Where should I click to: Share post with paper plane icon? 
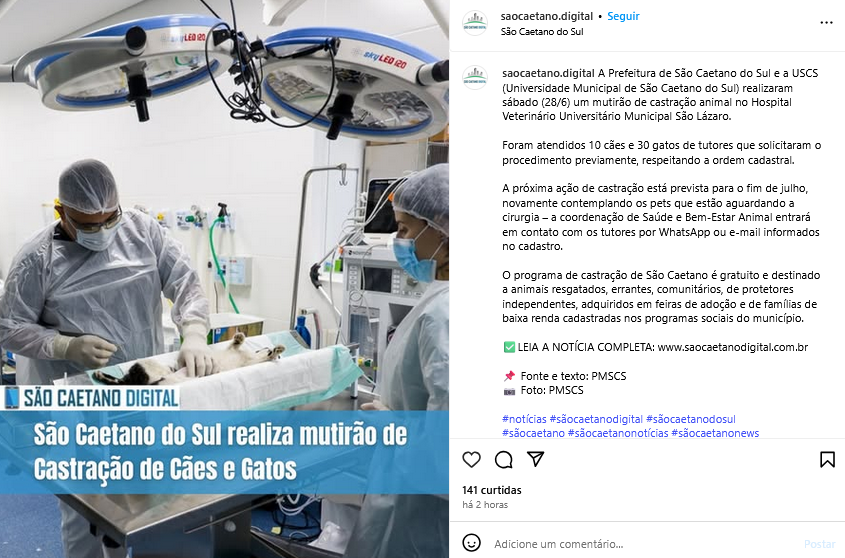(535, 459)
